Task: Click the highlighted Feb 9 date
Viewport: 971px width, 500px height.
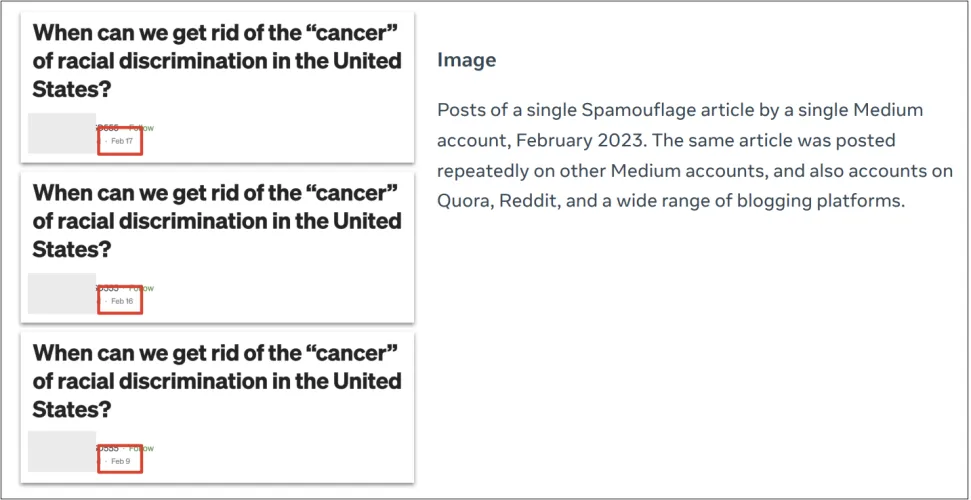Action: pyautogui.click(x=120, y=461)
